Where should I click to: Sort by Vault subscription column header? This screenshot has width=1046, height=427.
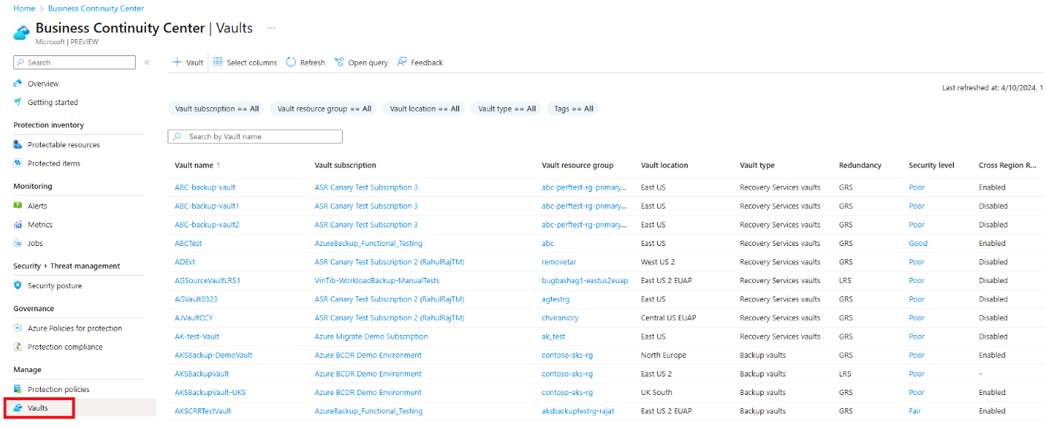coord(345,165)
